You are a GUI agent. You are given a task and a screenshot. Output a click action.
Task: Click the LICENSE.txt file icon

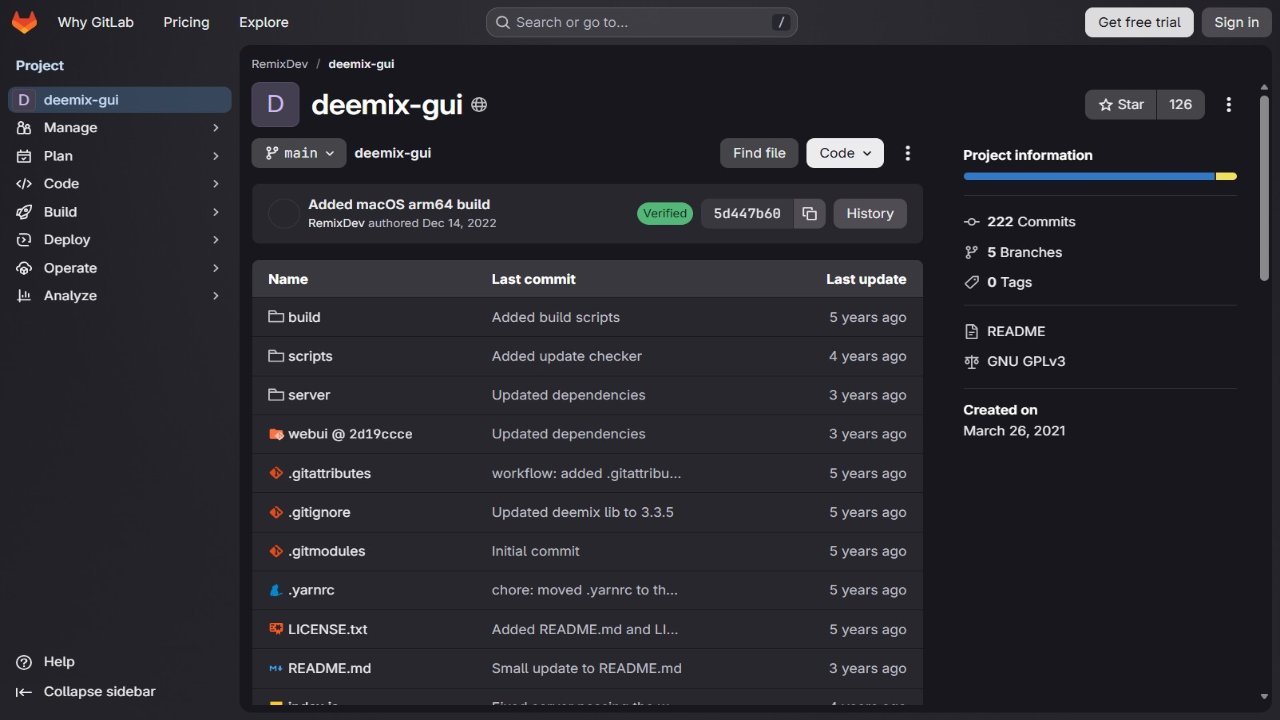coord(276,629)
